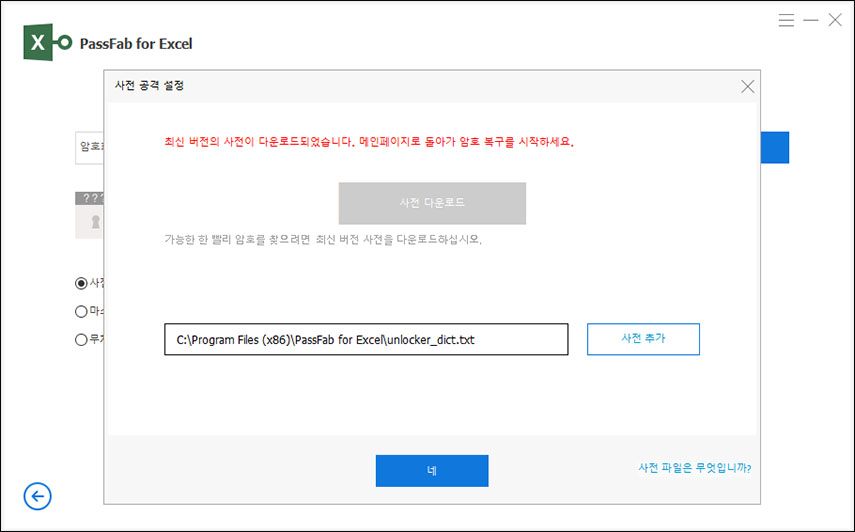Image resolution: width=855 pixels, height=532 pixels.
Task: Click the PassFab for Excel logo icon
Action: [x=47, y=42]
